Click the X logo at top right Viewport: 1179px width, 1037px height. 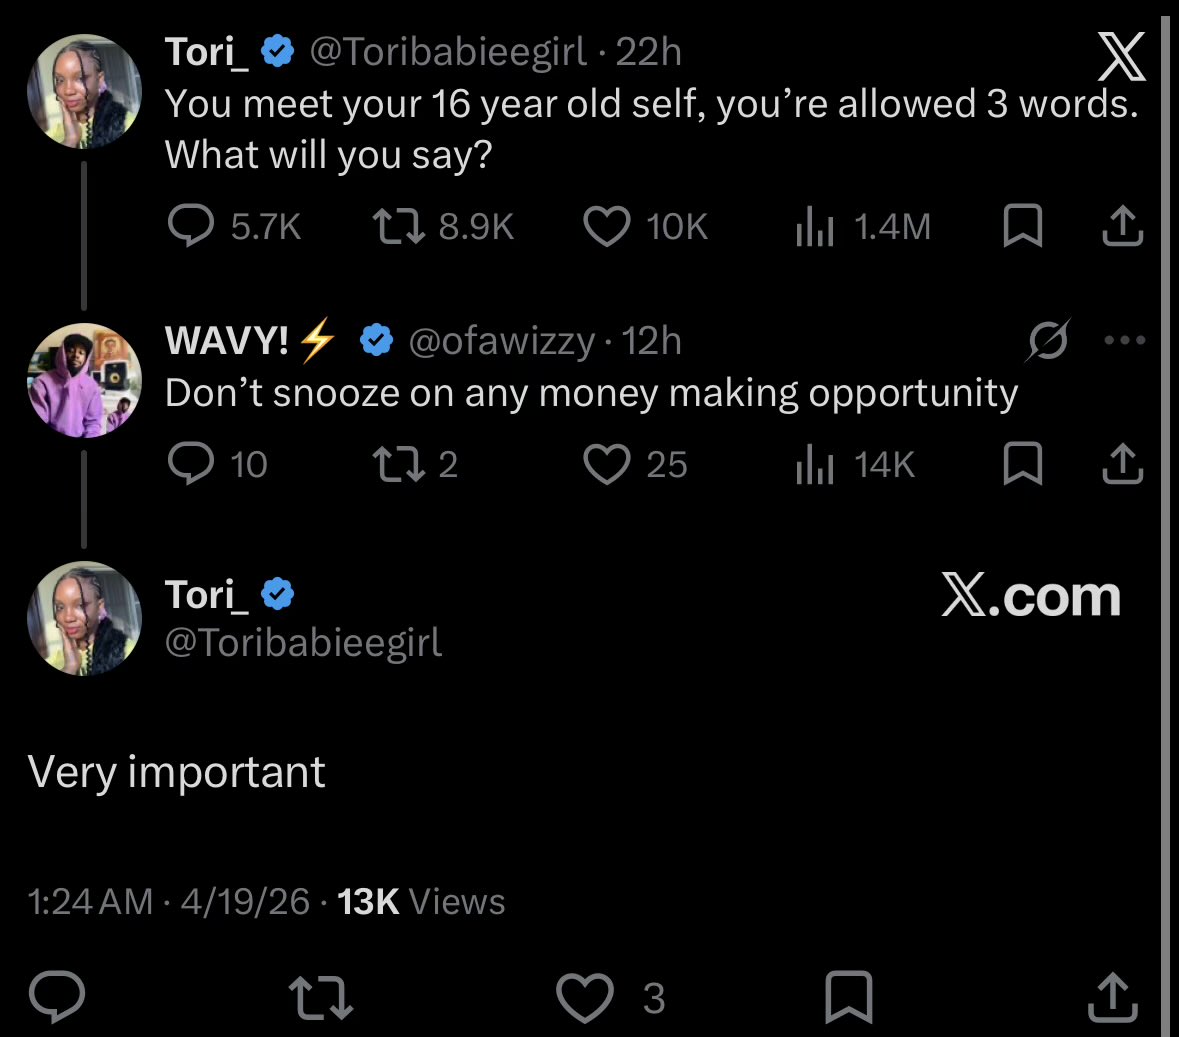click(1121, 56)
